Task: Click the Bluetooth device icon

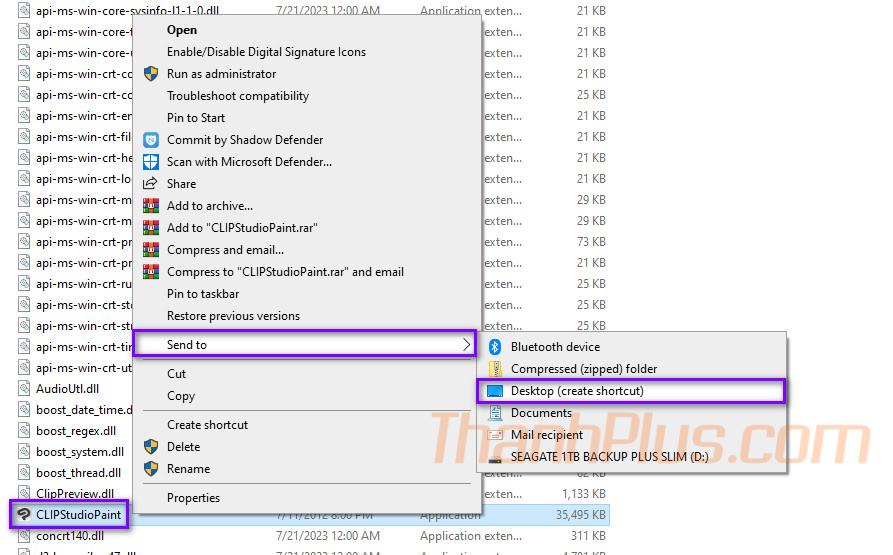Action: tap(494, 347)
